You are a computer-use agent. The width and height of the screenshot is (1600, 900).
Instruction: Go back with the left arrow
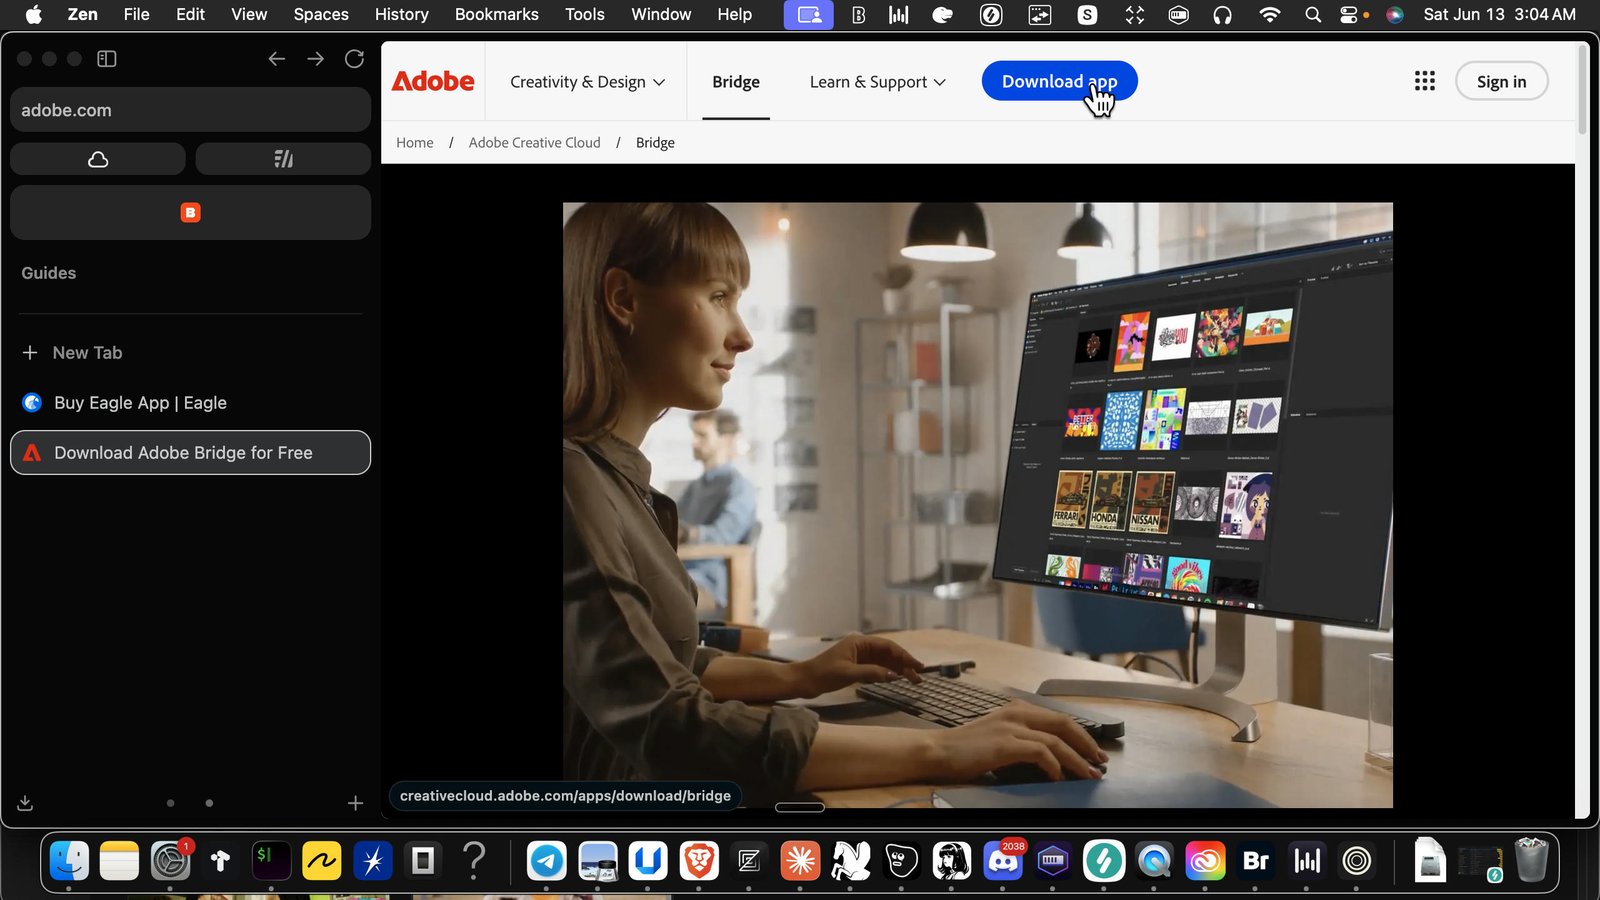tap(277, 59)
